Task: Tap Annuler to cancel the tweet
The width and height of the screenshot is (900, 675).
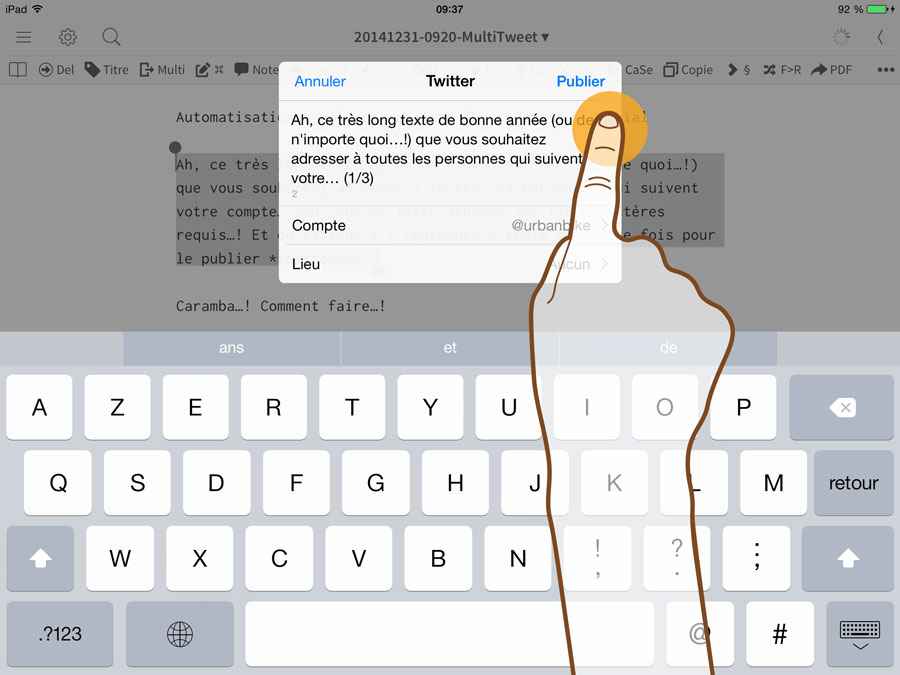Action: point(320,82)
